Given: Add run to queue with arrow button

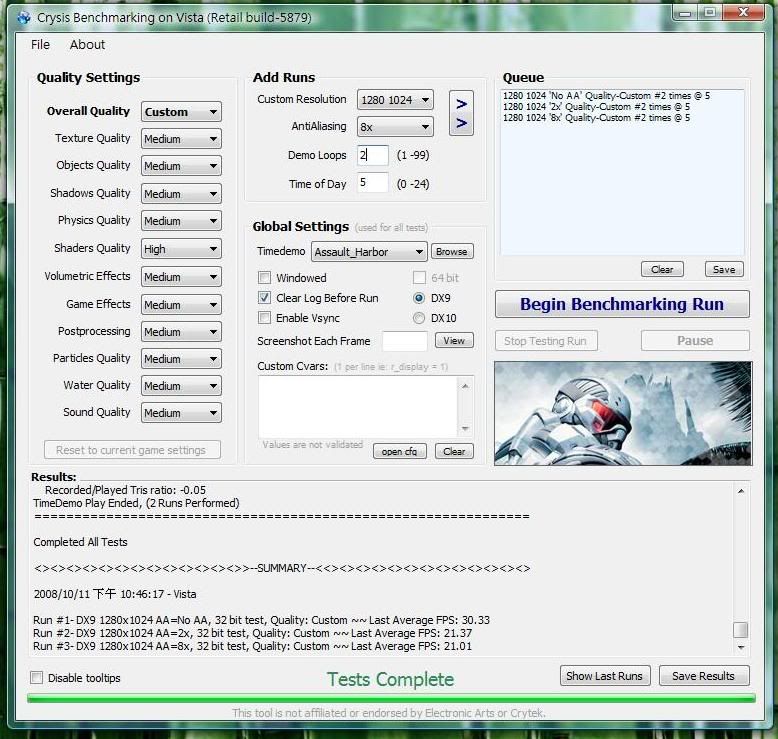Looking at the screenshot, I should click(461, 113).
